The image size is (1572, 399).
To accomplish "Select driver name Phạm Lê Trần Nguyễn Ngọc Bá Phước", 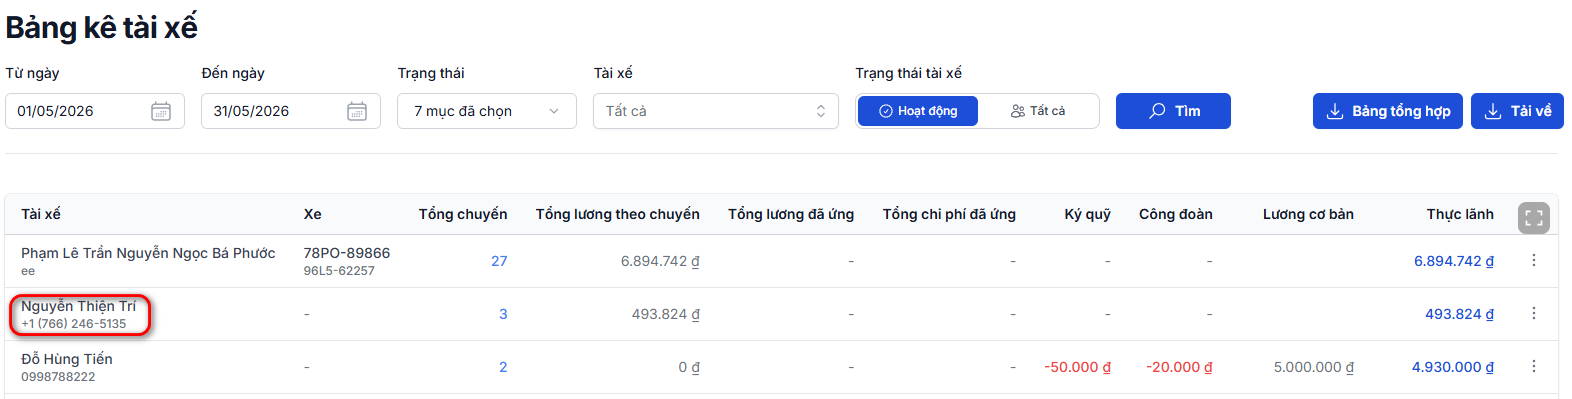I will pos(148,253).
